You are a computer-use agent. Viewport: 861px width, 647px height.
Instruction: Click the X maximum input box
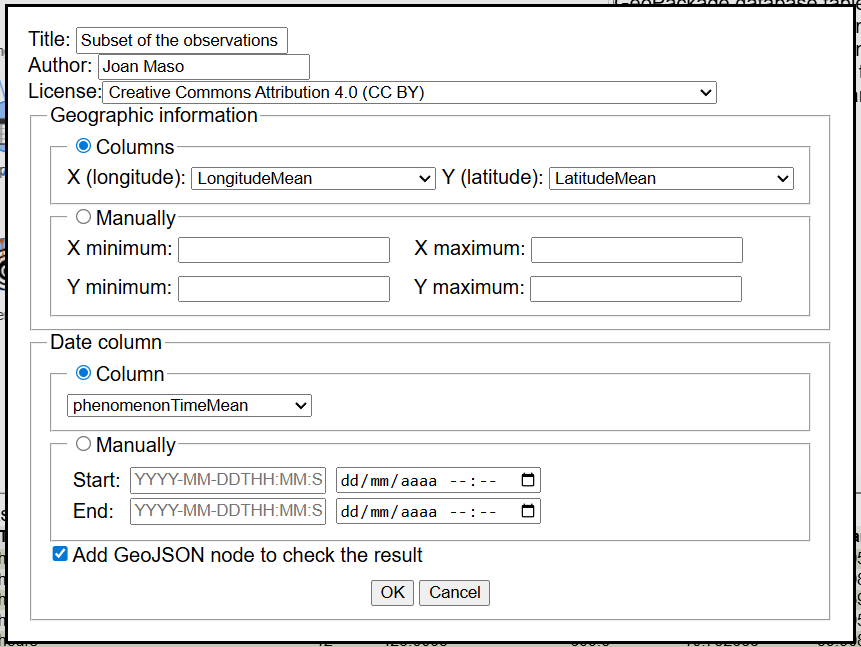(x=636, y=250)
